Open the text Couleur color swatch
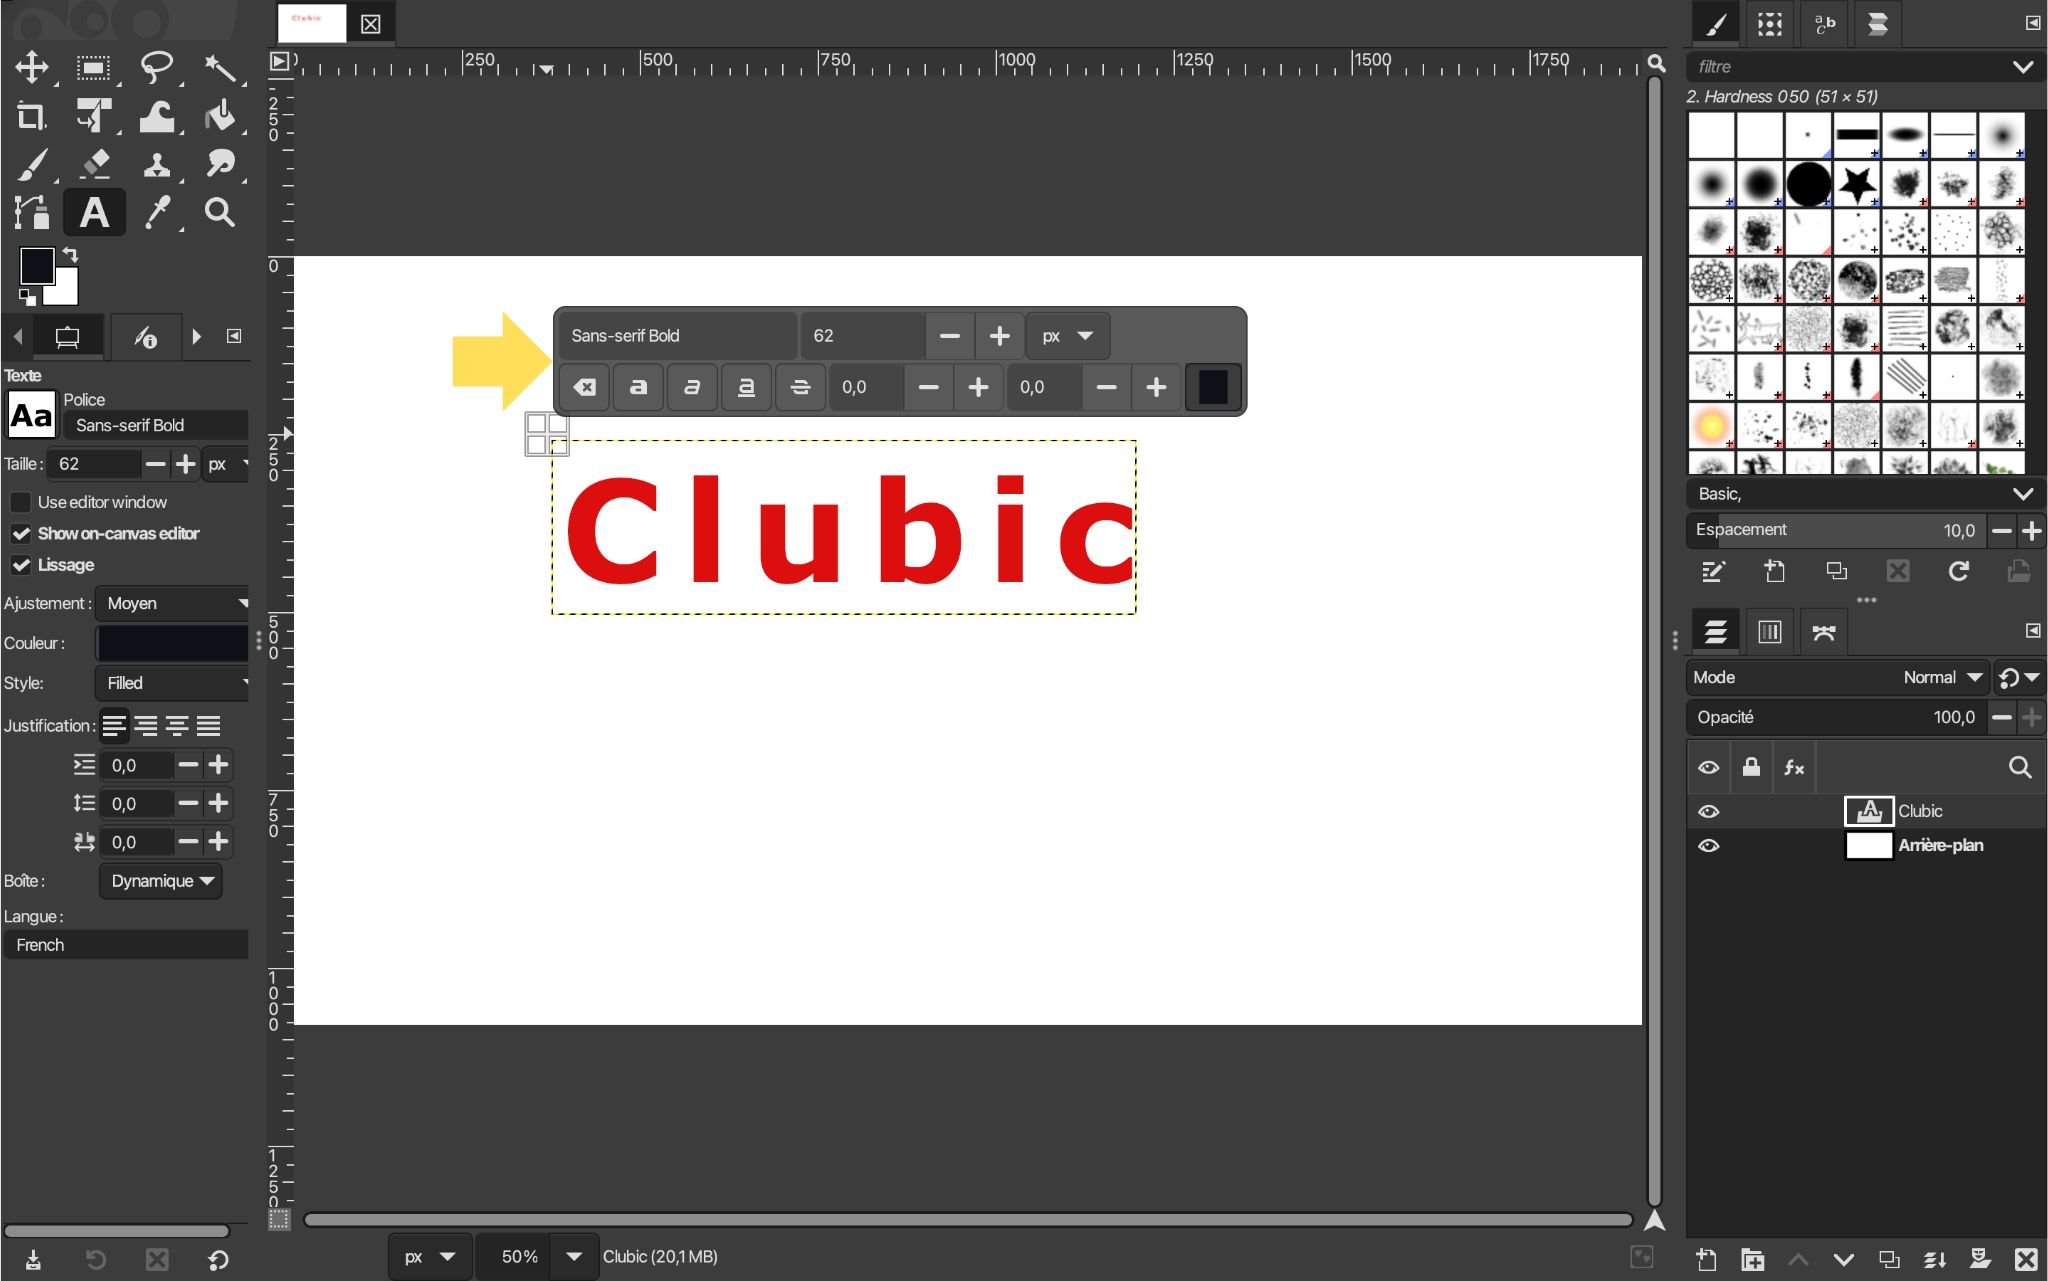This screenshot has height=1281, width=2048. tap(171, 642)
